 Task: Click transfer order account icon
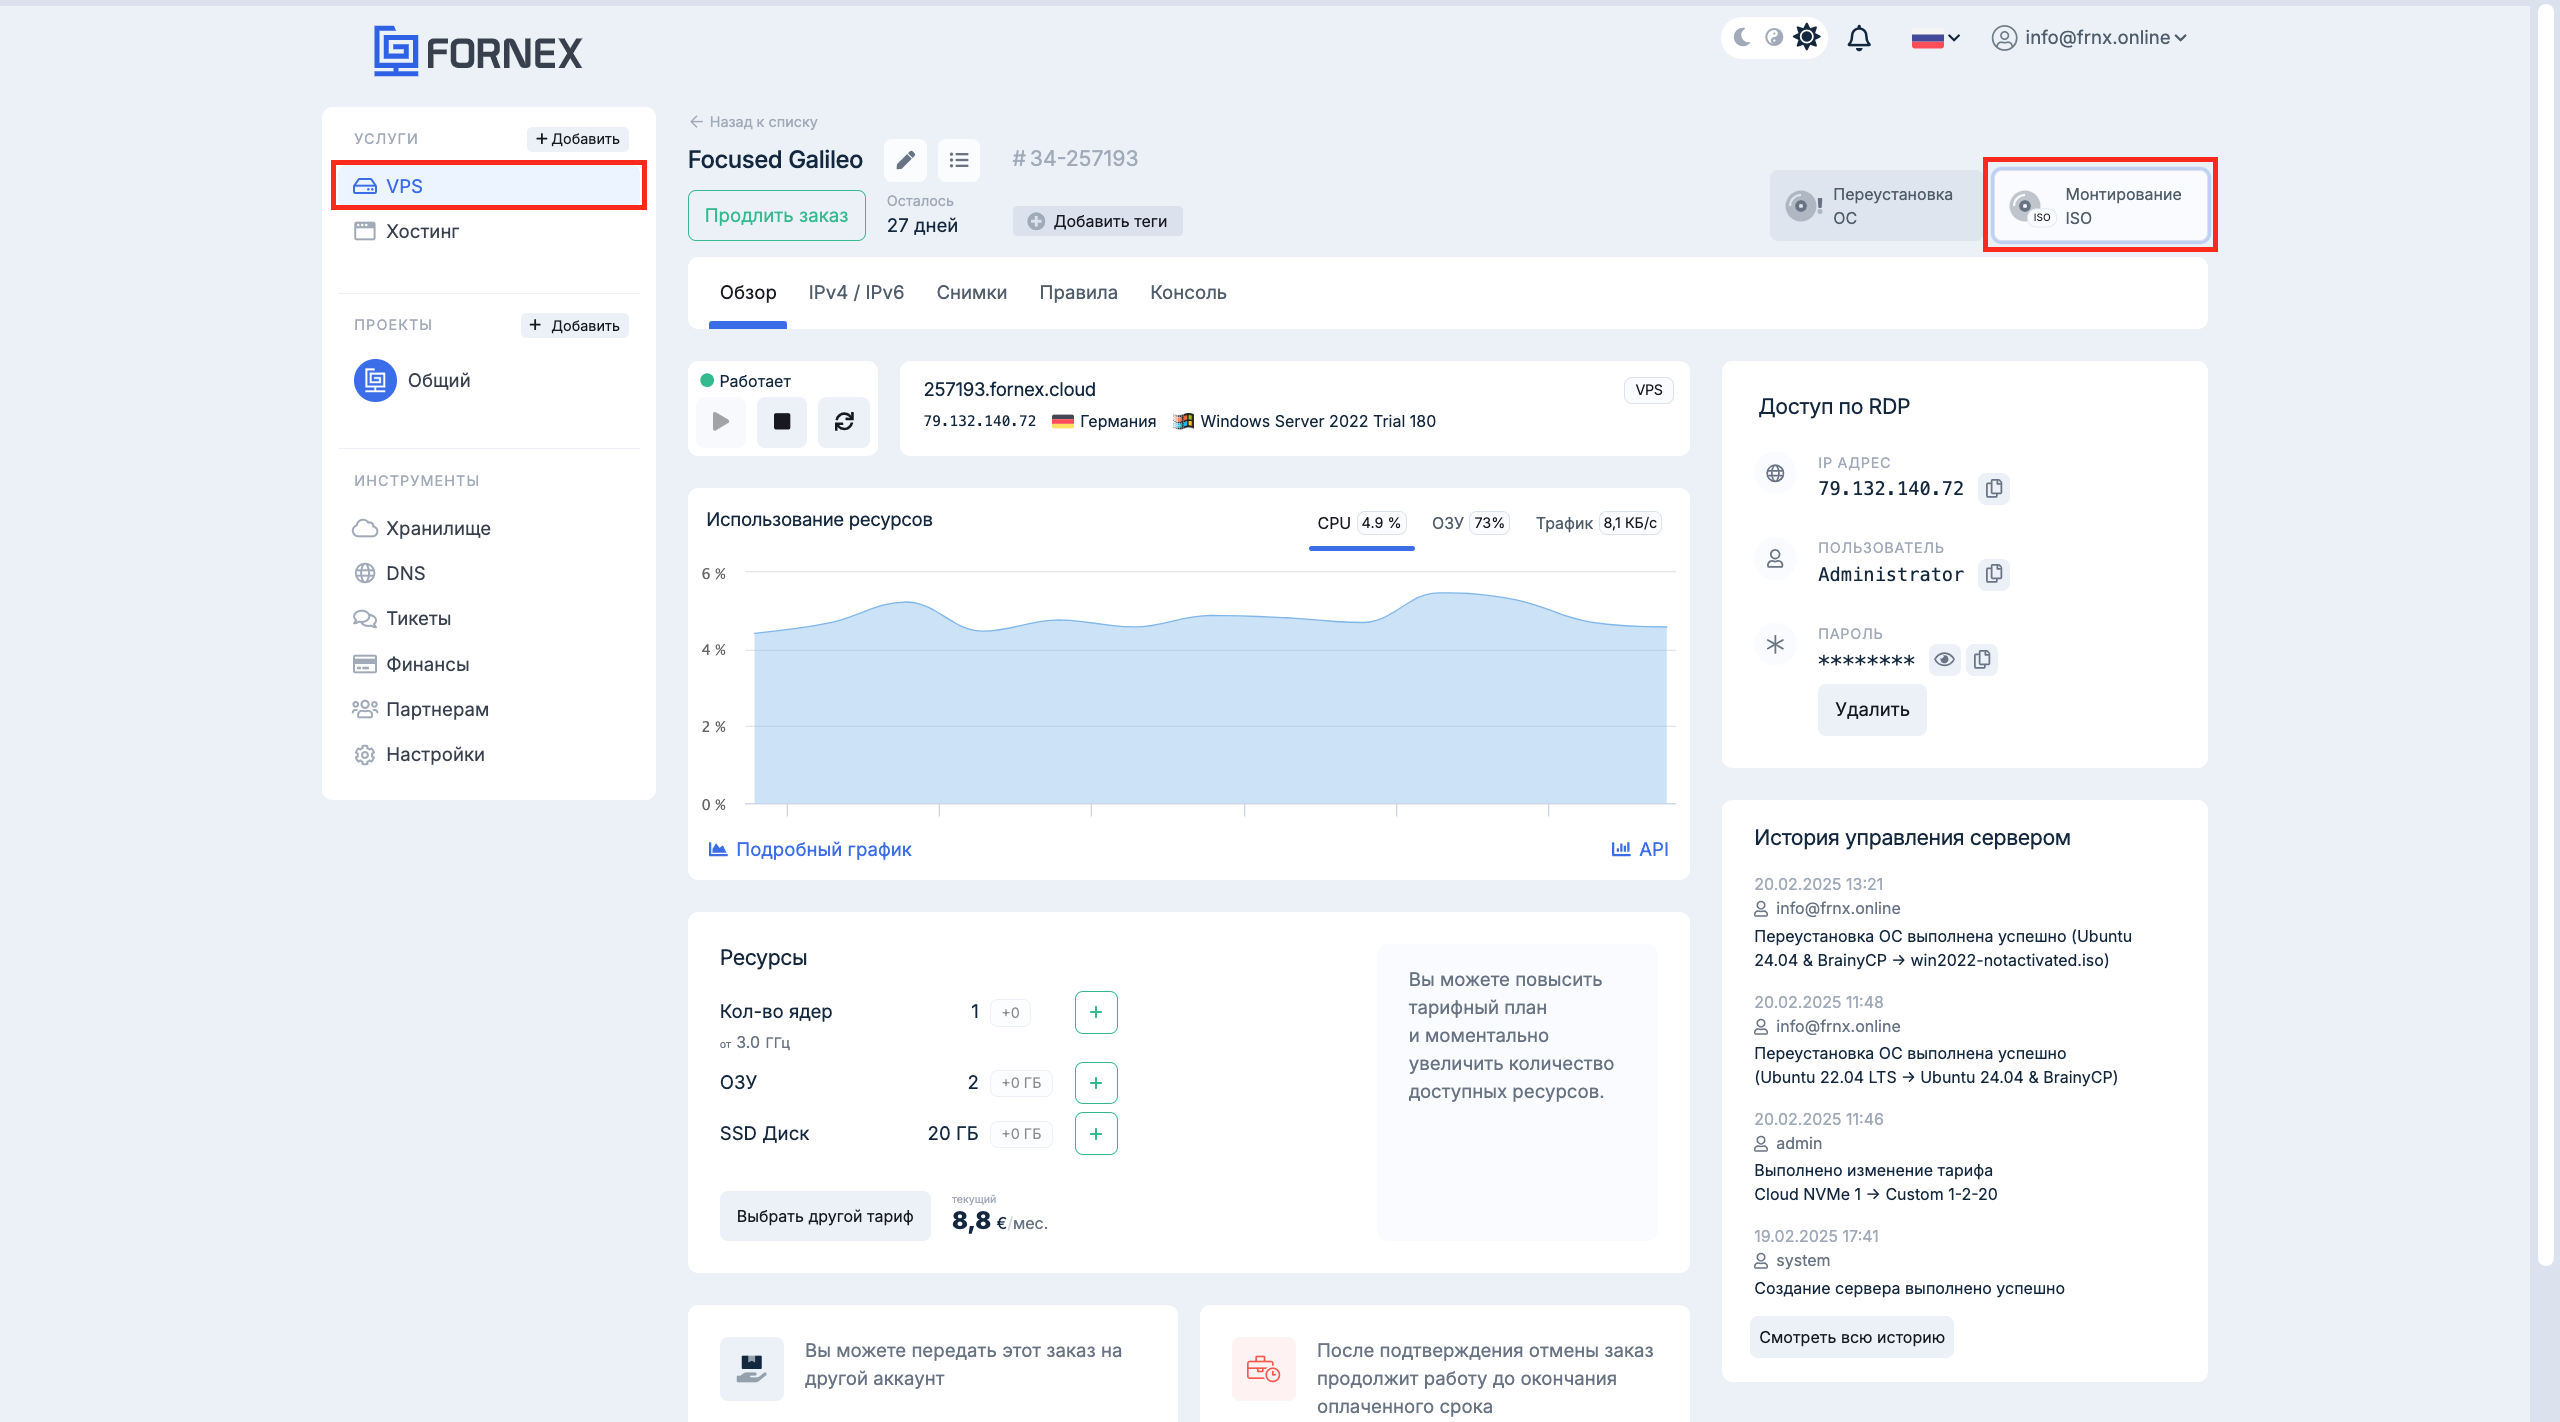752,1368
